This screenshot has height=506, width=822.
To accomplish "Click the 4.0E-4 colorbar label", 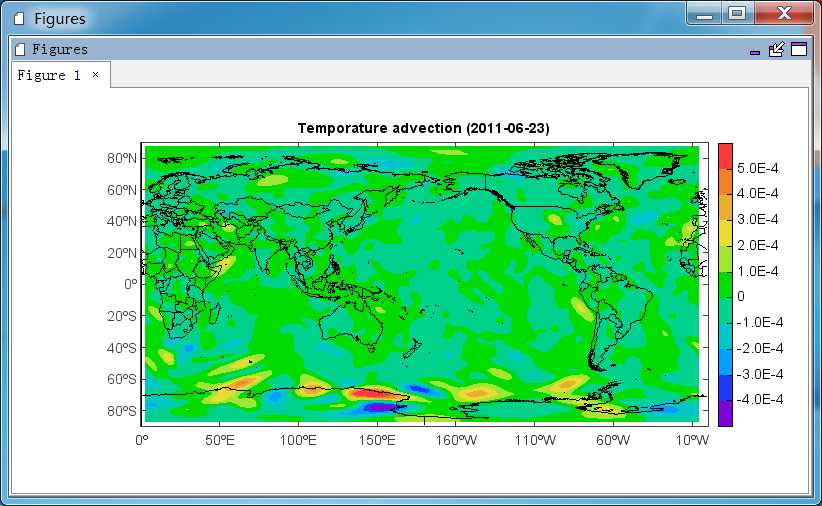I will (758, 193).
